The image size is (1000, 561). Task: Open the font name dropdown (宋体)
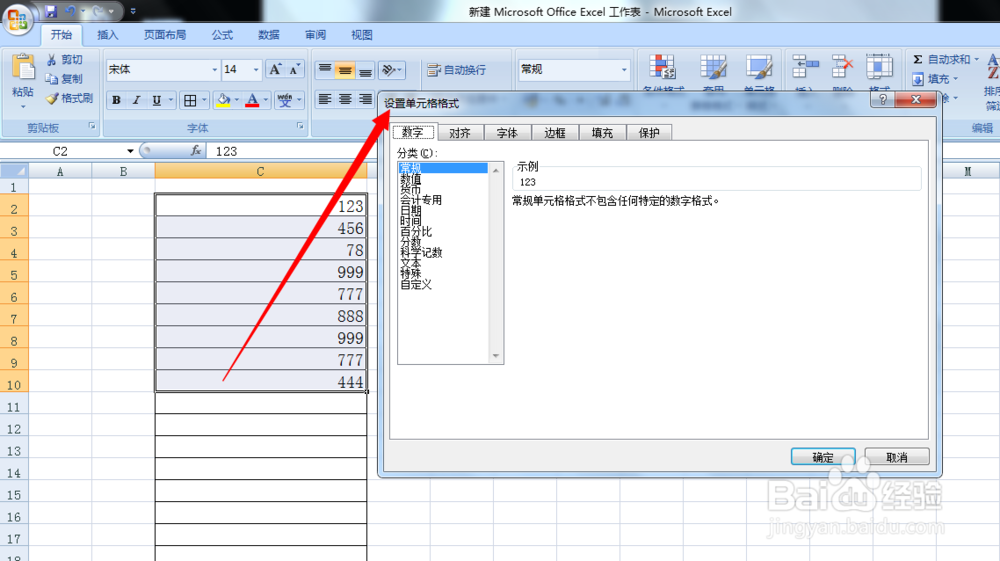[x=214, y=69]
